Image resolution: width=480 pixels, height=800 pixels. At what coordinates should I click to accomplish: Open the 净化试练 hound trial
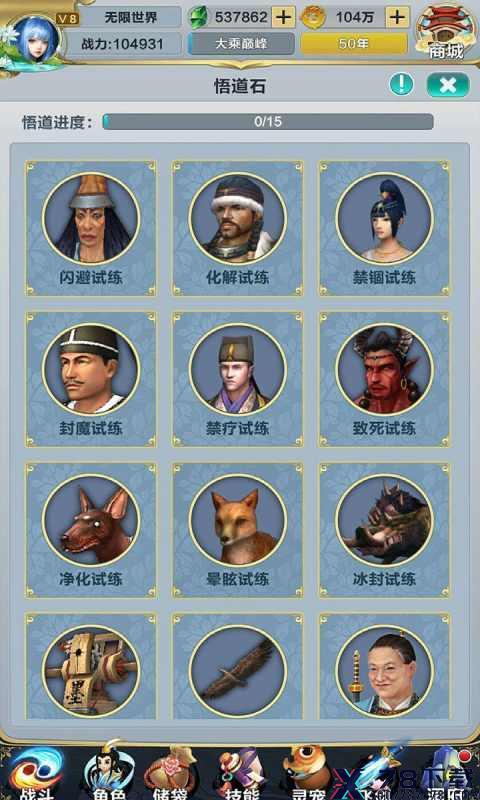click(91, 530)
